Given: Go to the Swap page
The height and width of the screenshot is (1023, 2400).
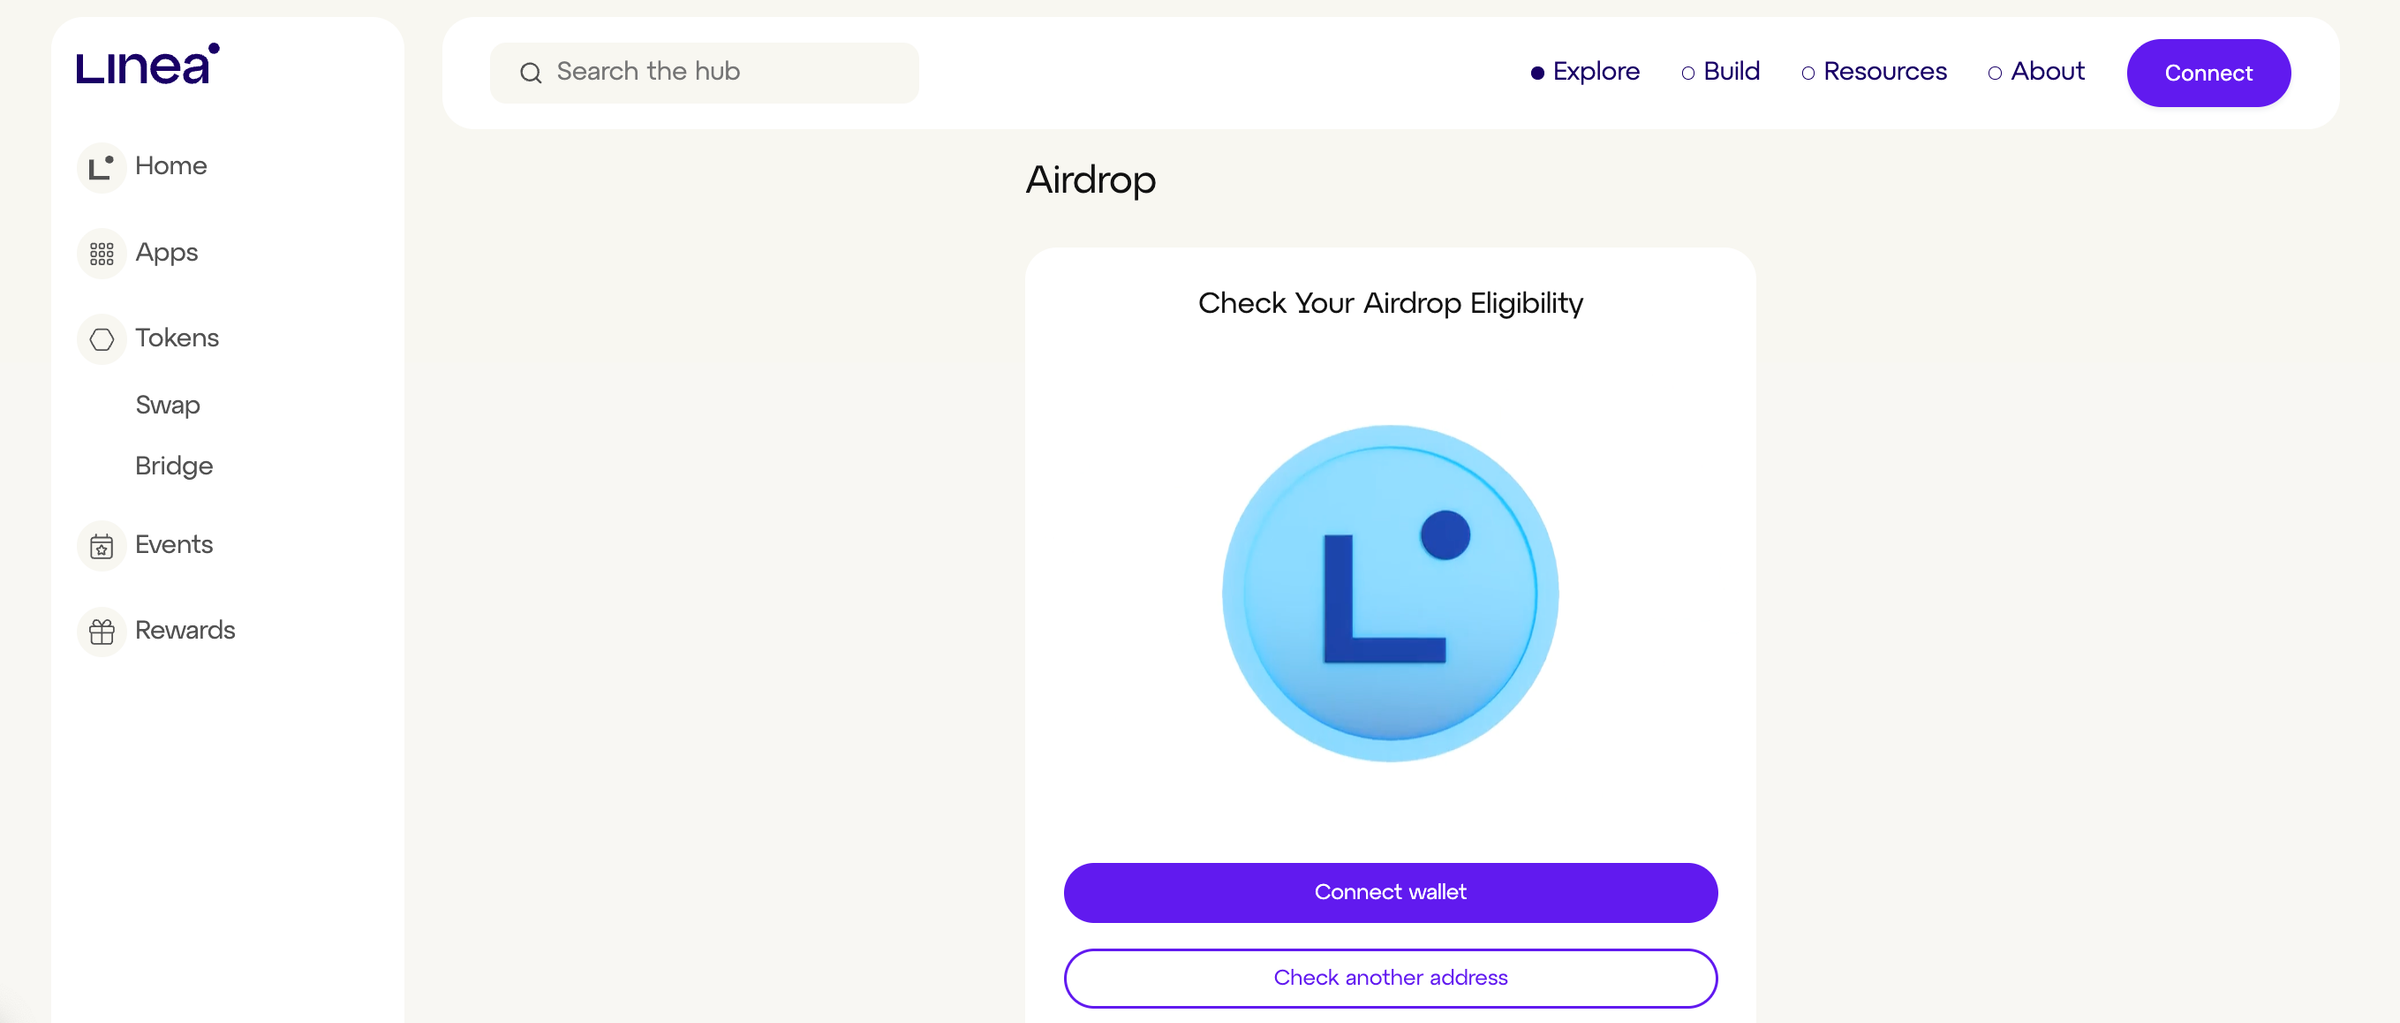Looking at the screenshot, I should (x=168, y=405).
